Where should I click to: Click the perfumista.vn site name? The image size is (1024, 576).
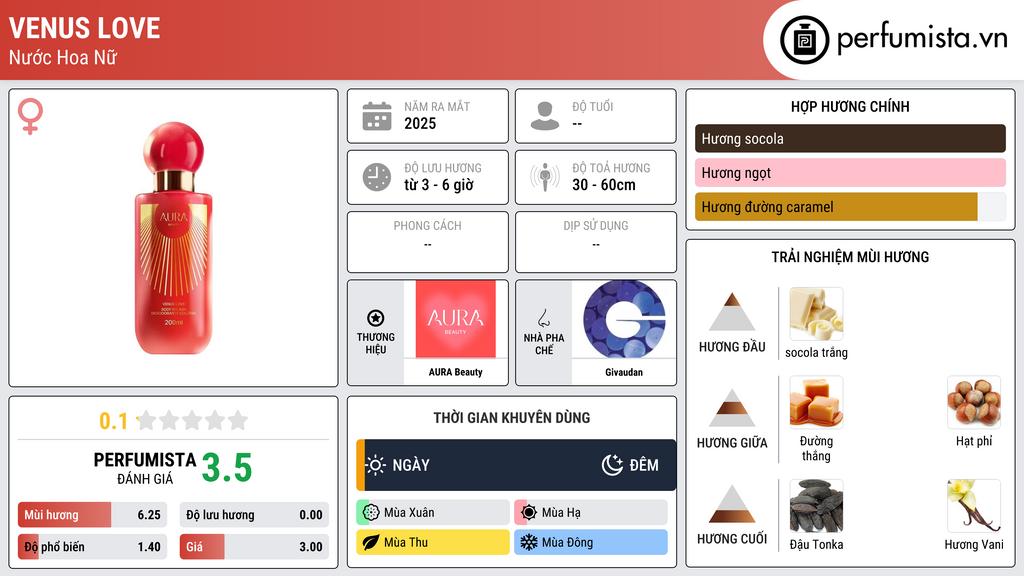point(922,39)
